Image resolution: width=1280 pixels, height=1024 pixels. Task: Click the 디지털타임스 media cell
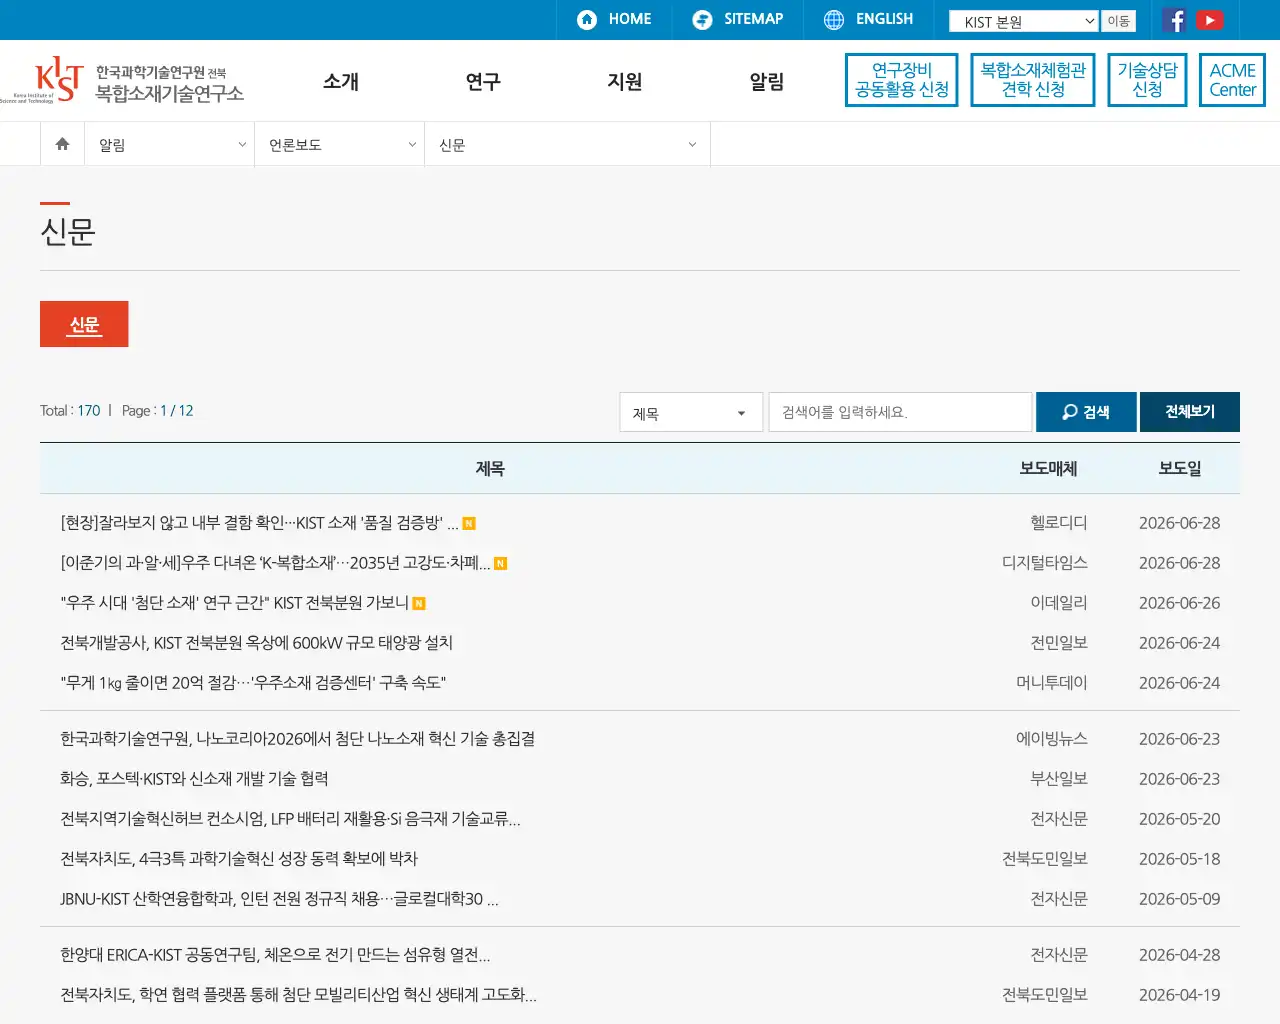1045,563
